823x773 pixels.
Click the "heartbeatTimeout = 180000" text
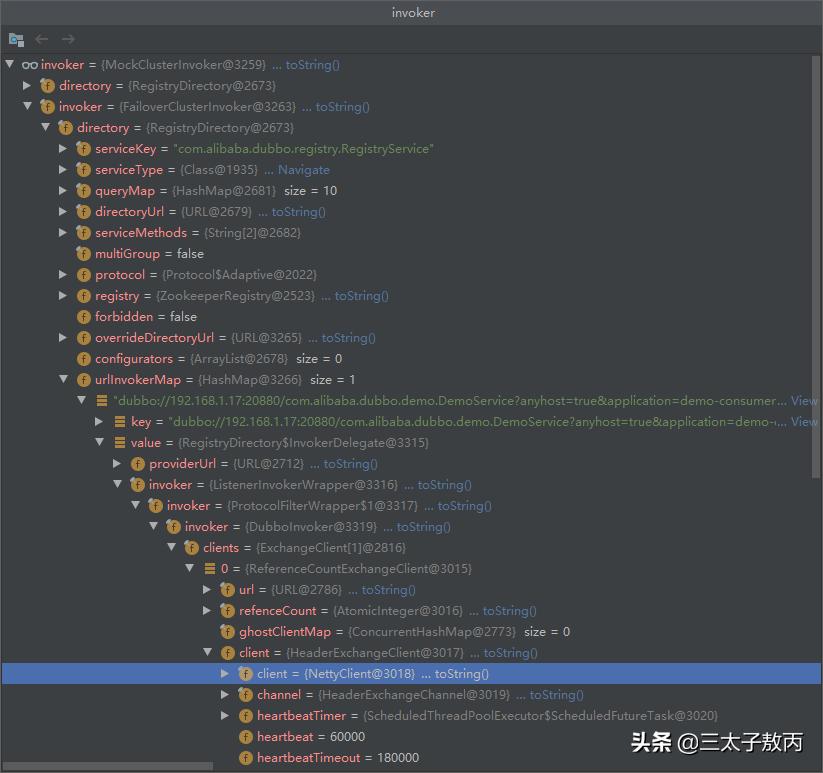coord(338,758)
